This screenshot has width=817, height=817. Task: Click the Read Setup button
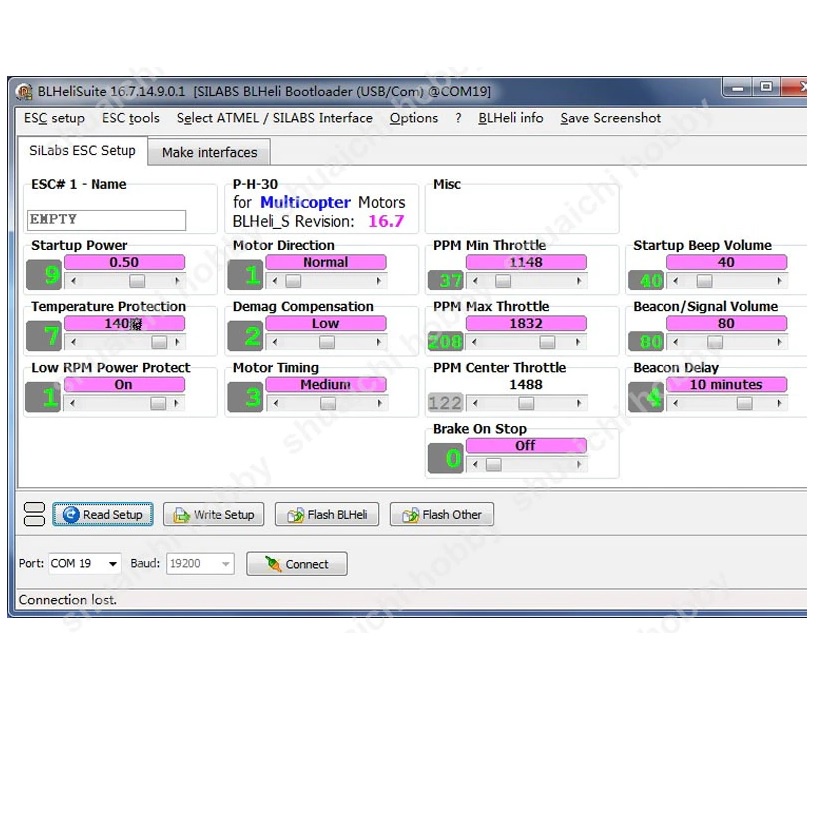point(103,514)
